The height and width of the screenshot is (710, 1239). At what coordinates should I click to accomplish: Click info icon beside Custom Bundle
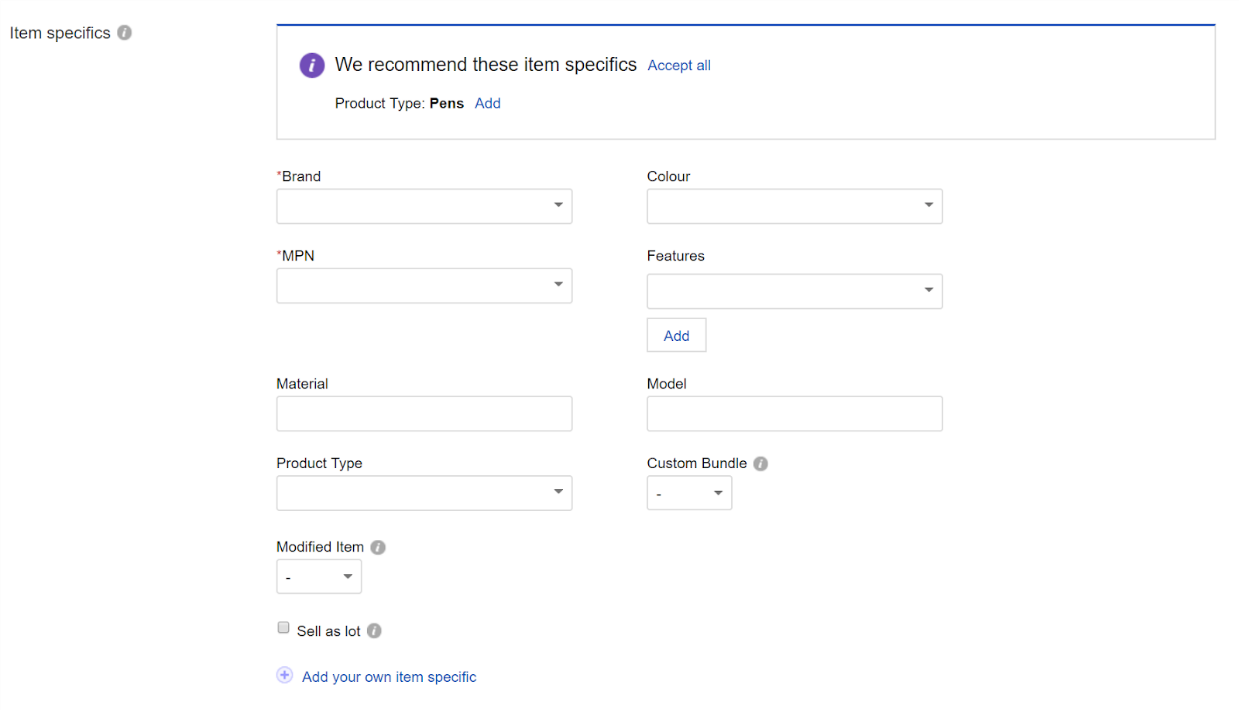point(761,464)
